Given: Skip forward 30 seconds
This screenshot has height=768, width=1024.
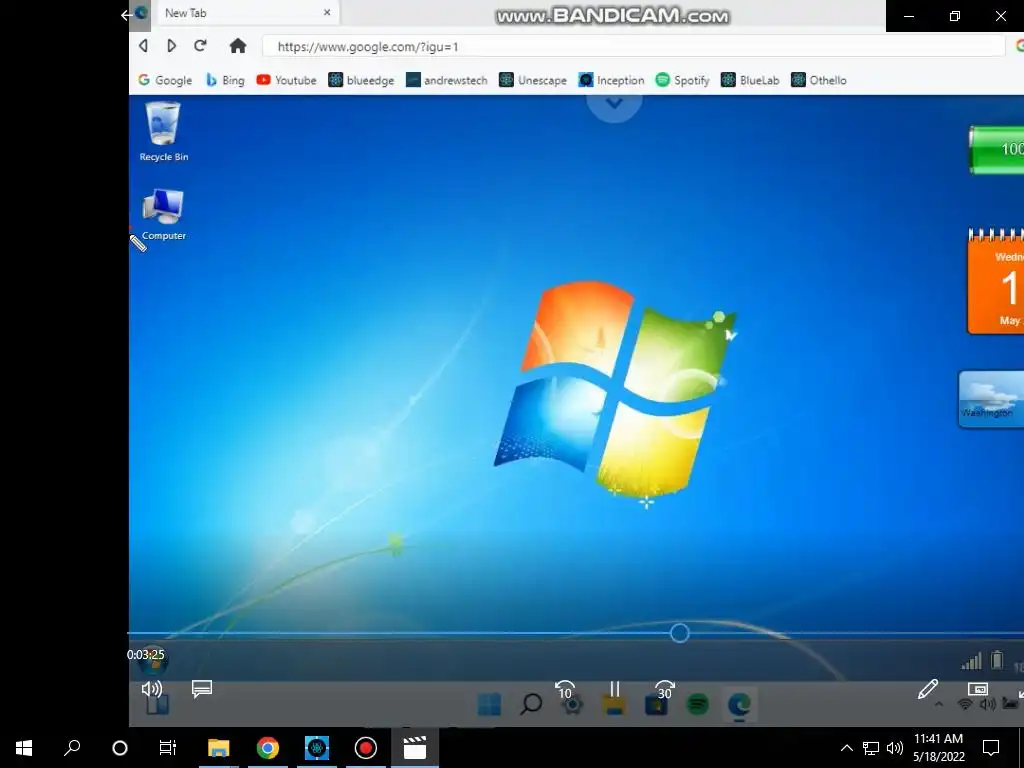Looking at the screenshot, I should 664,690.
